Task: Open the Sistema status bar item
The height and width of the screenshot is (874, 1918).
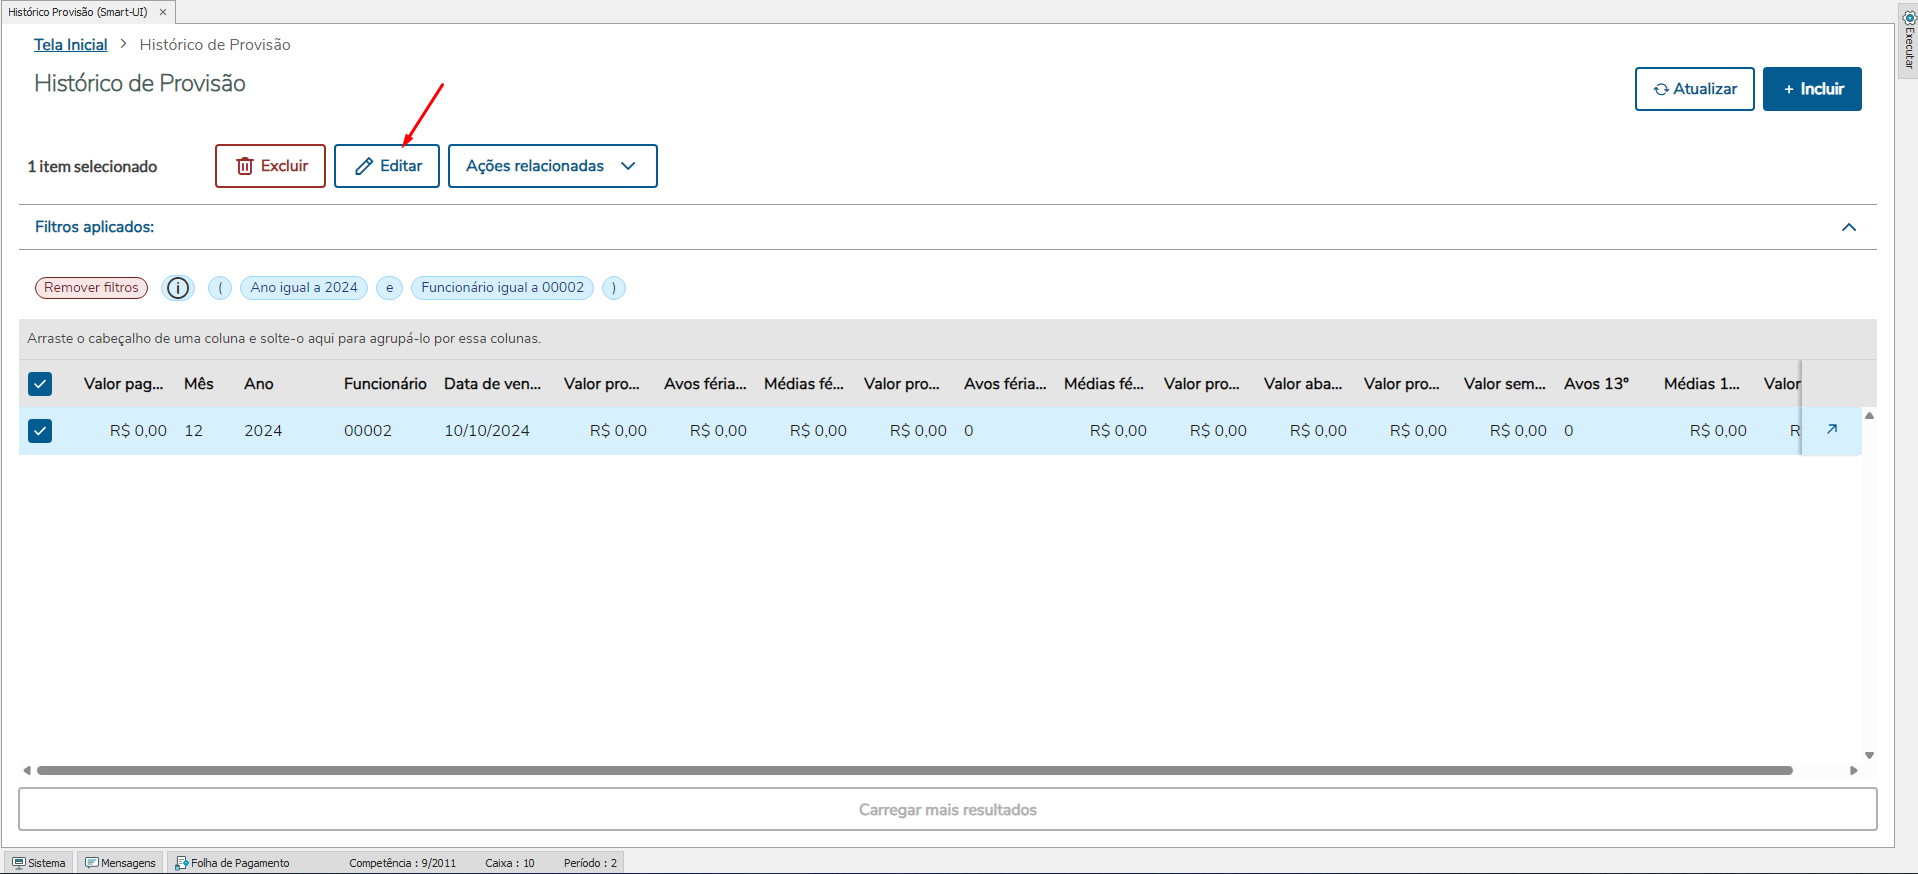Action: click(x=39, y=863)
